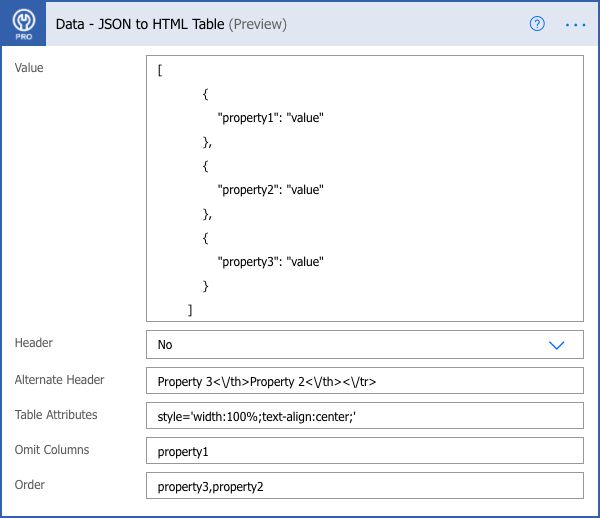Place cursor on "property2" line in Value
Screen dimensions: 600x518
coord(272,190)
